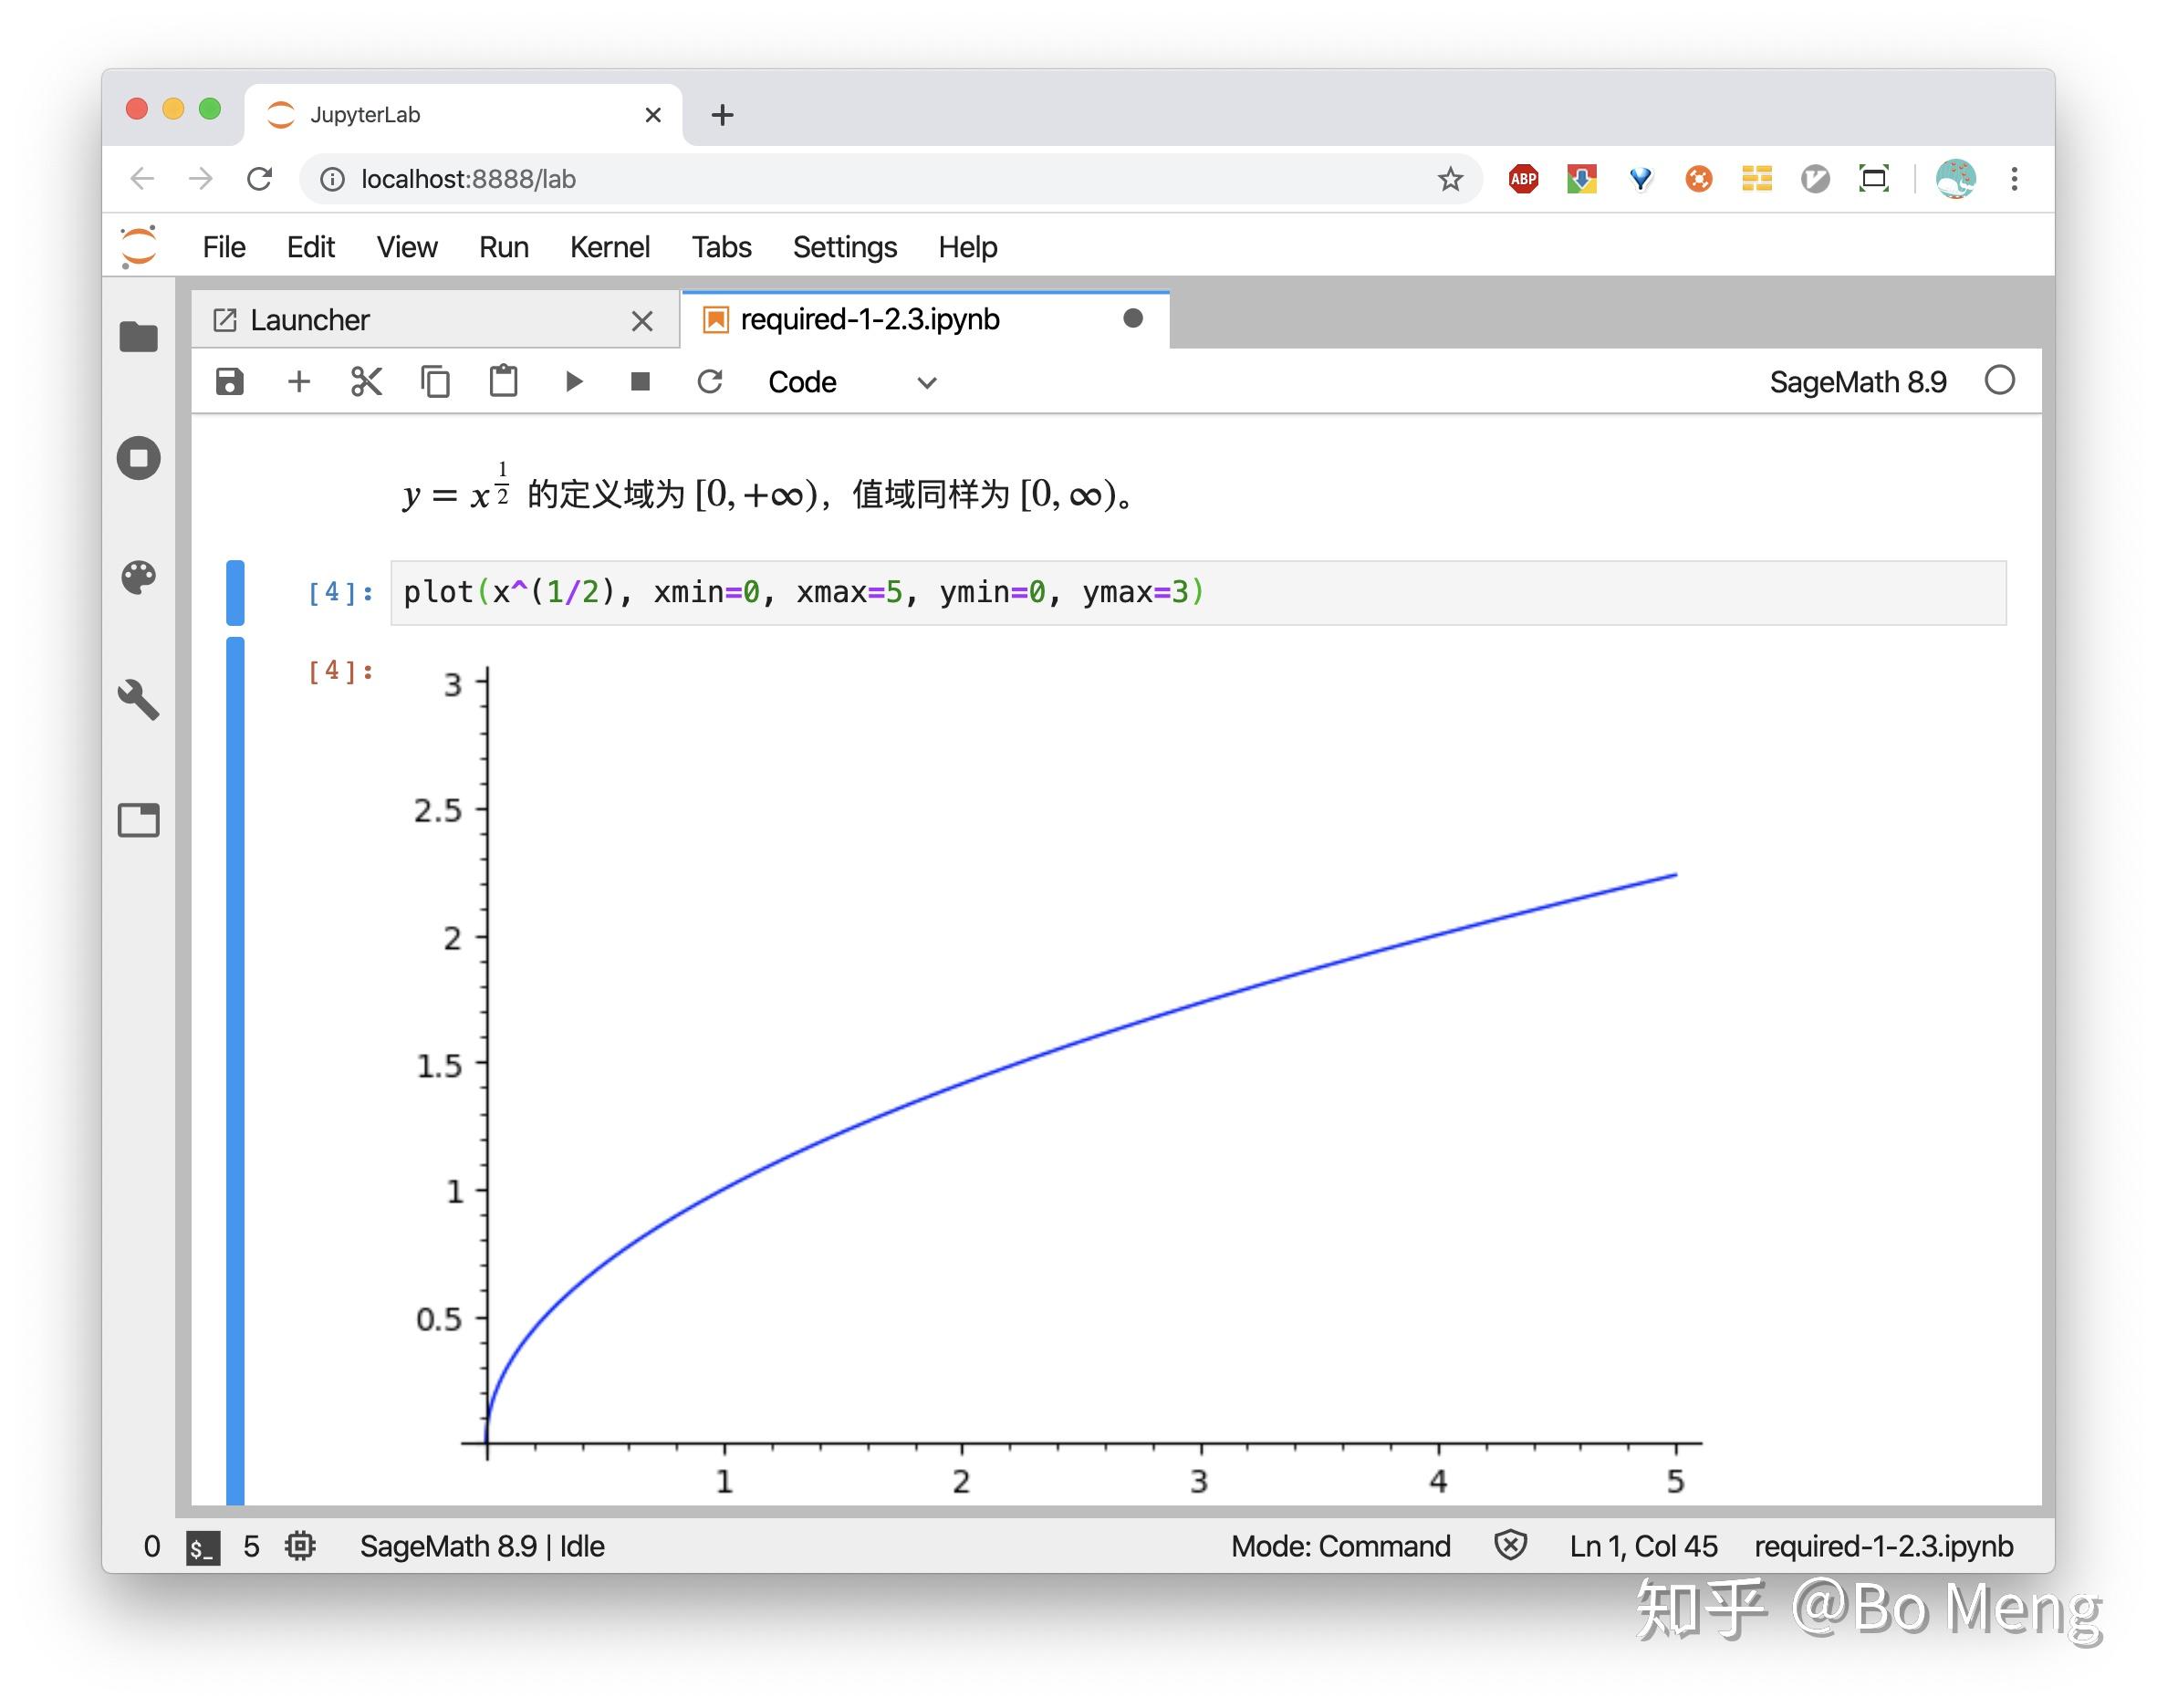Open the Kernel menu
2157x1708 pixels.
609,247
